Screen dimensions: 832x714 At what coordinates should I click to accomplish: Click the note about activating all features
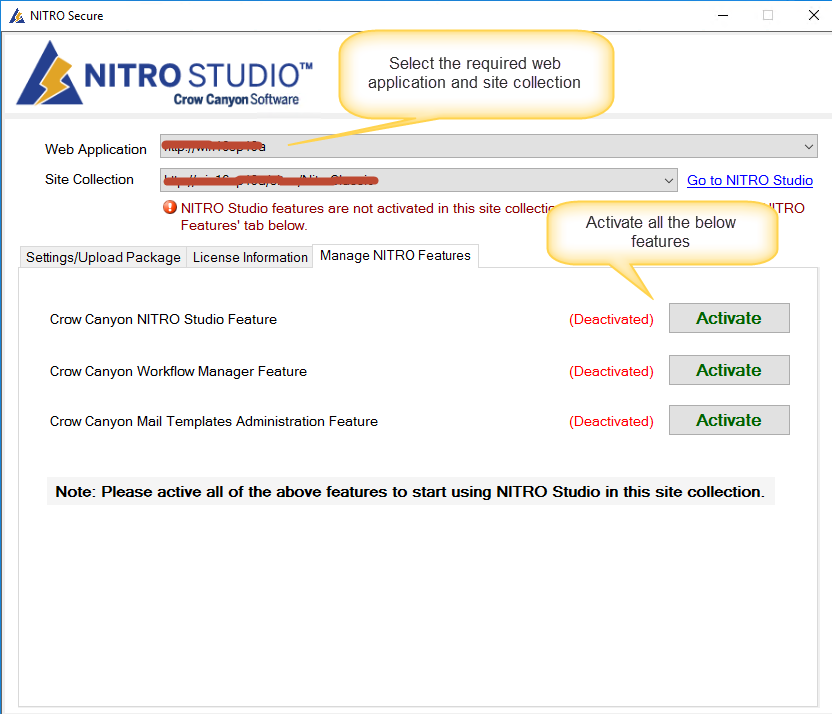pyautogui.click(x=410, y=491)
